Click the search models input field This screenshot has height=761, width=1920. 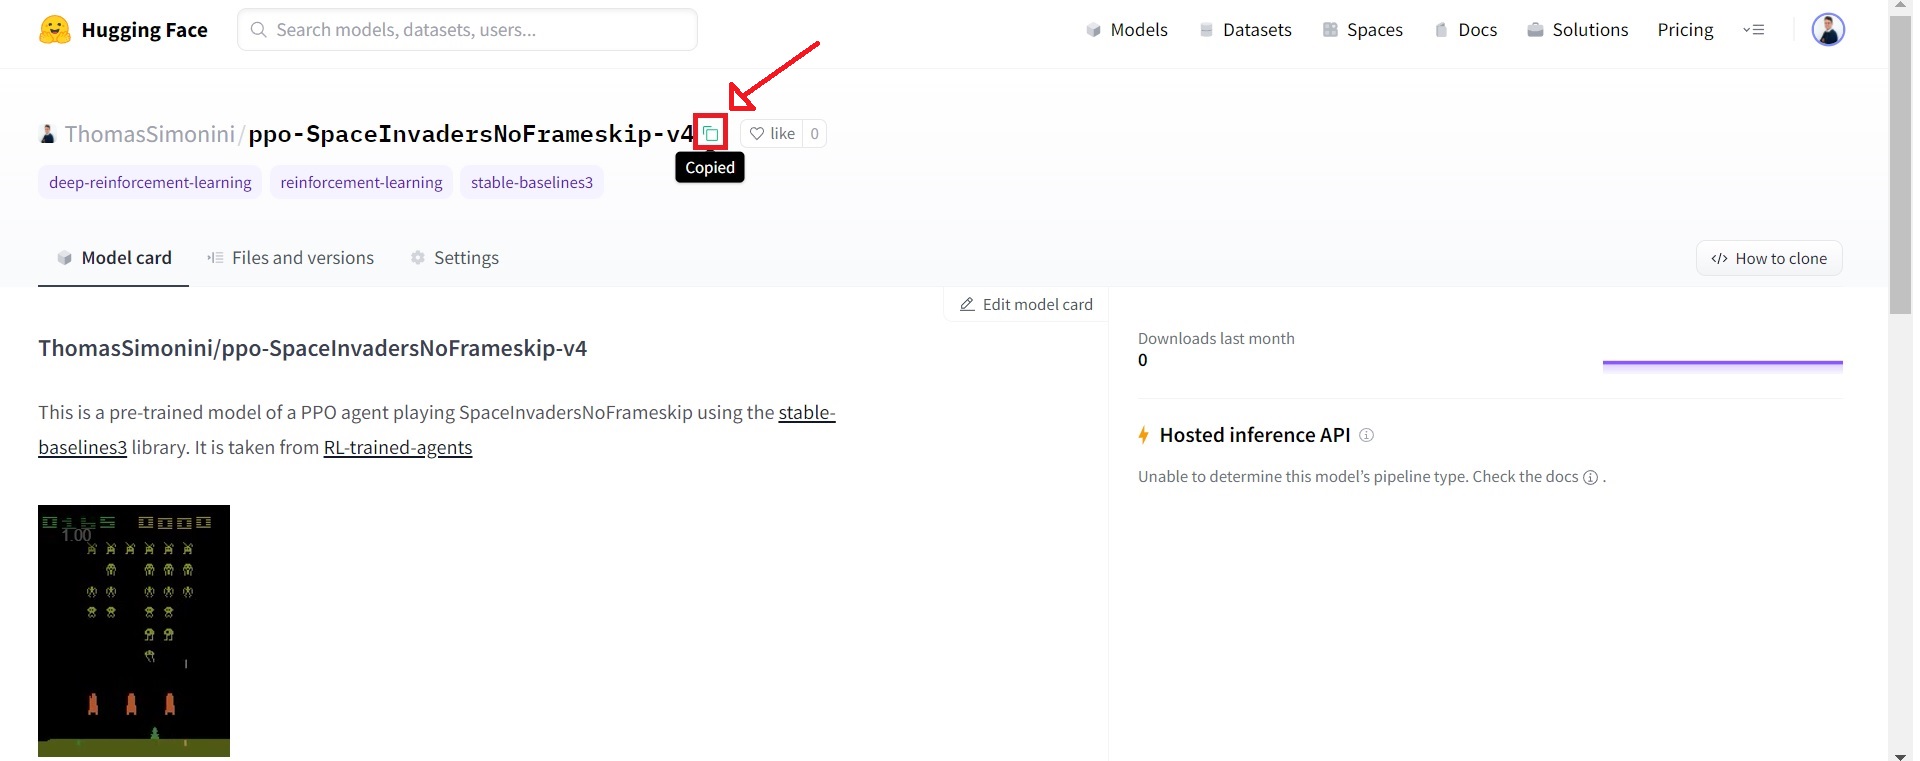467,30
